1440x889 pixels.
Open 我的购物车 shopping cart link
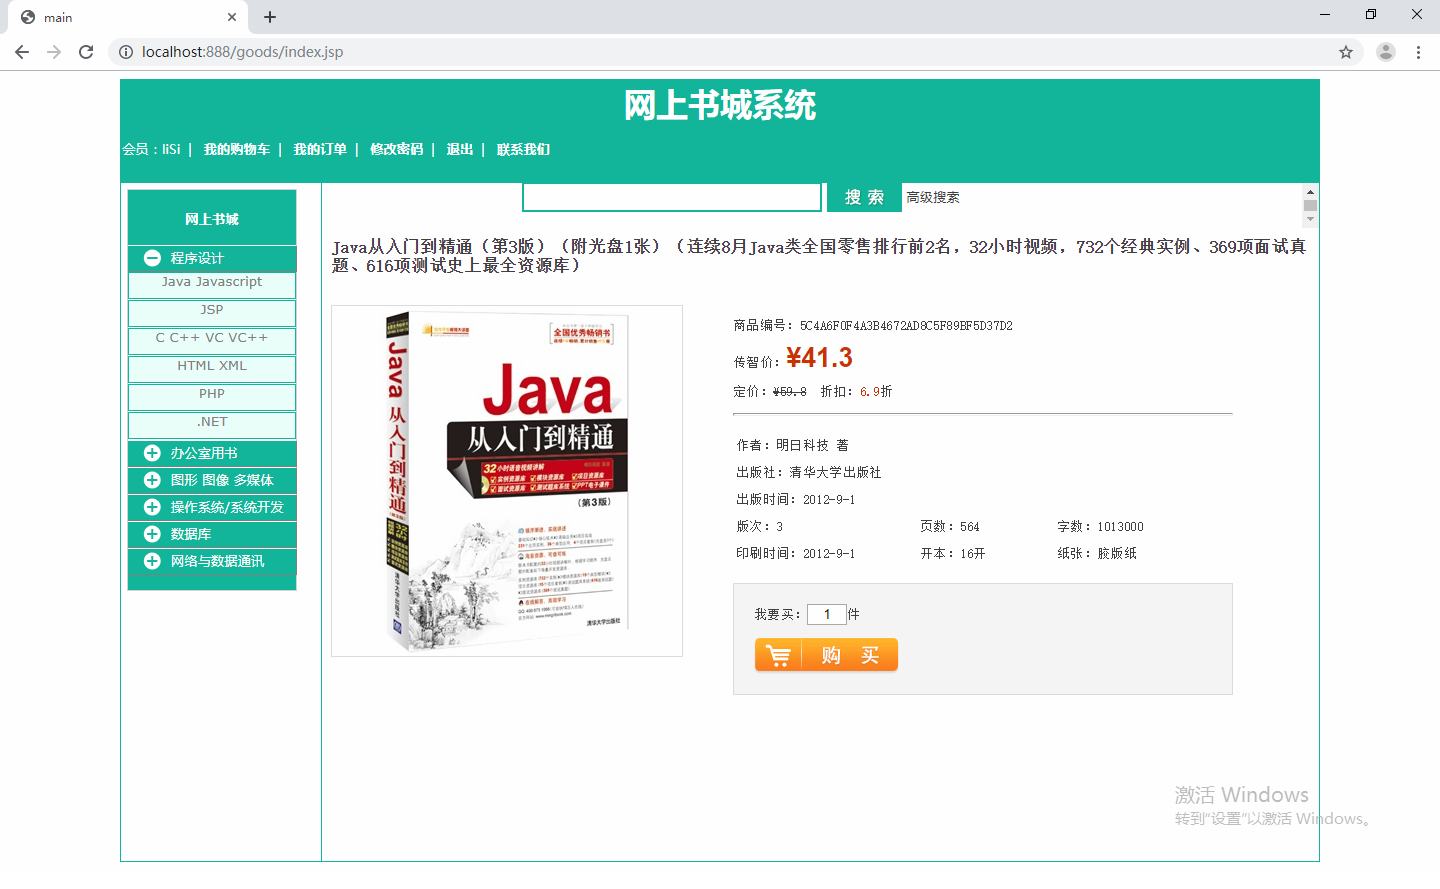pyautogui.click(x=237, y=149)
